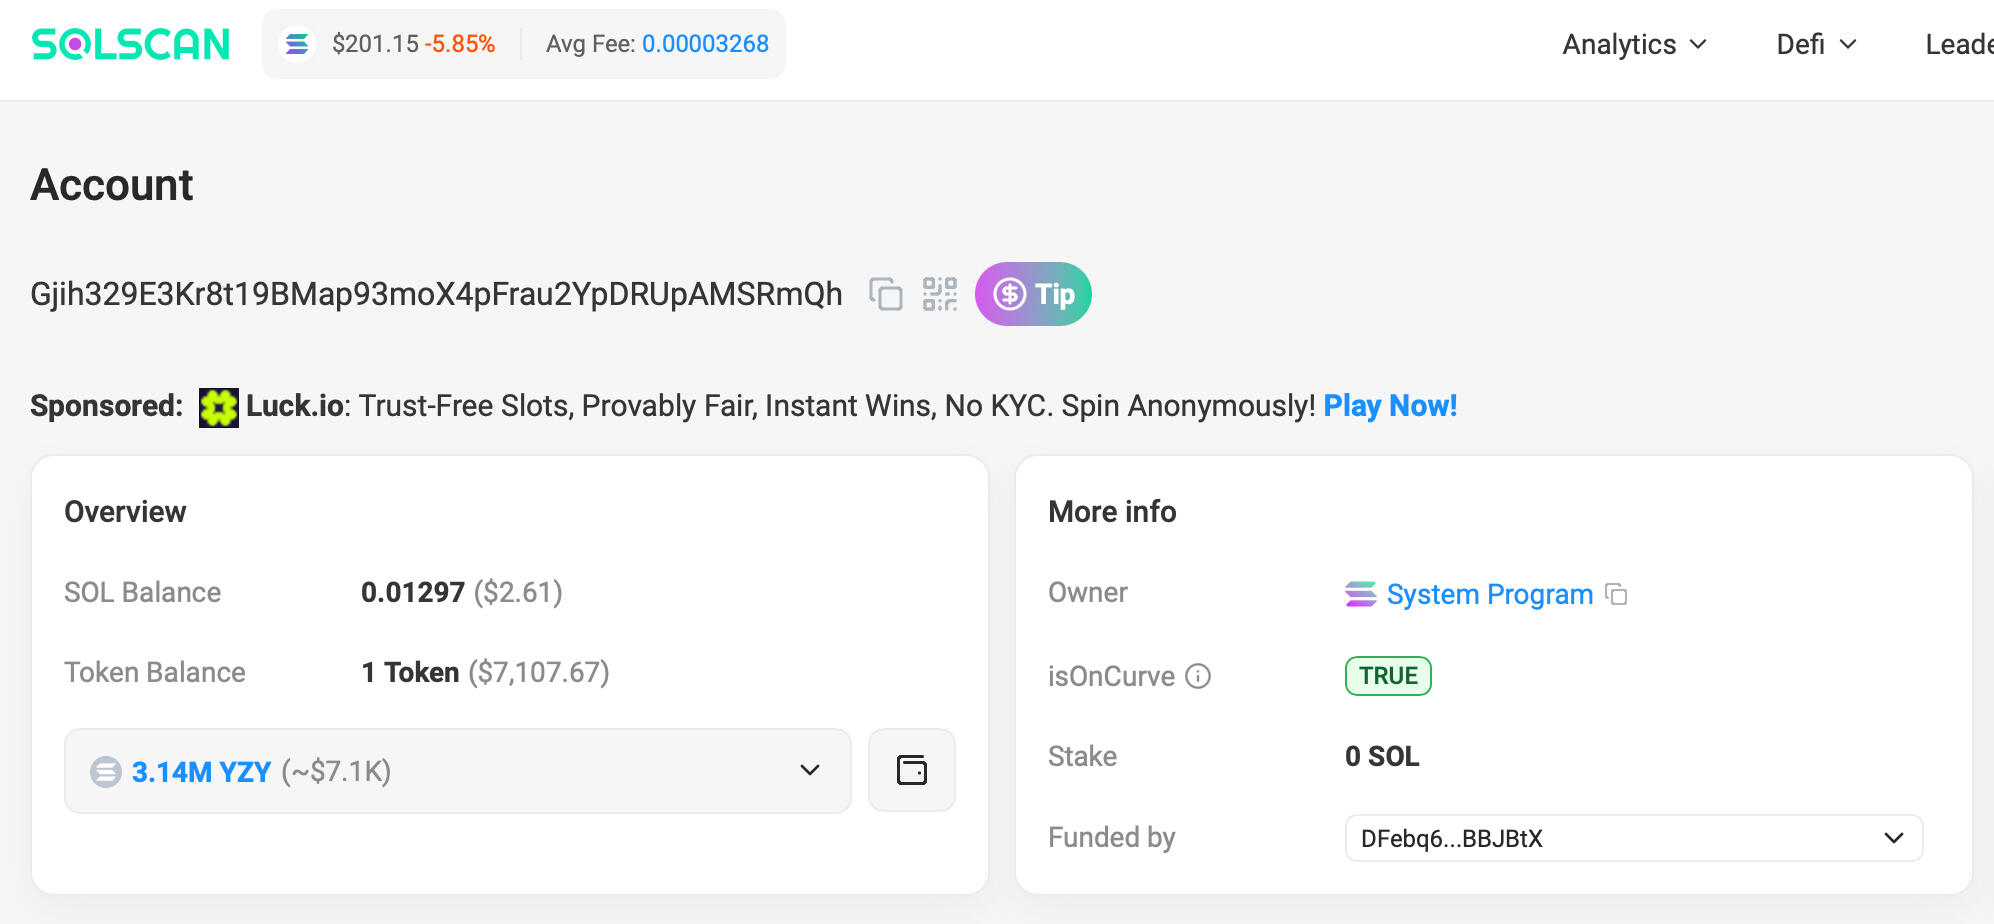Click the Solana price ticker icon
Viewport: 1994px width, 924px height.
[297, 44]
